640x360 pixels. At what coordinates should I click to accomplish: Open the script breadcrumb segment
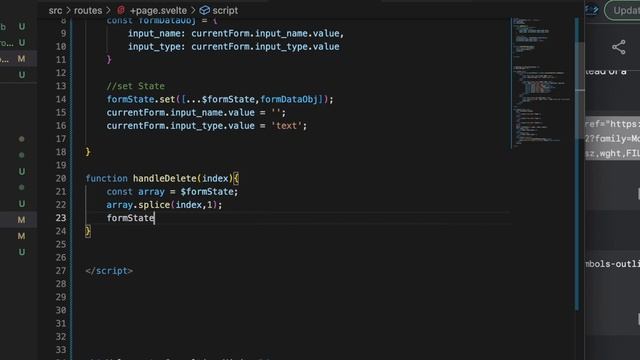coord(225,10)
